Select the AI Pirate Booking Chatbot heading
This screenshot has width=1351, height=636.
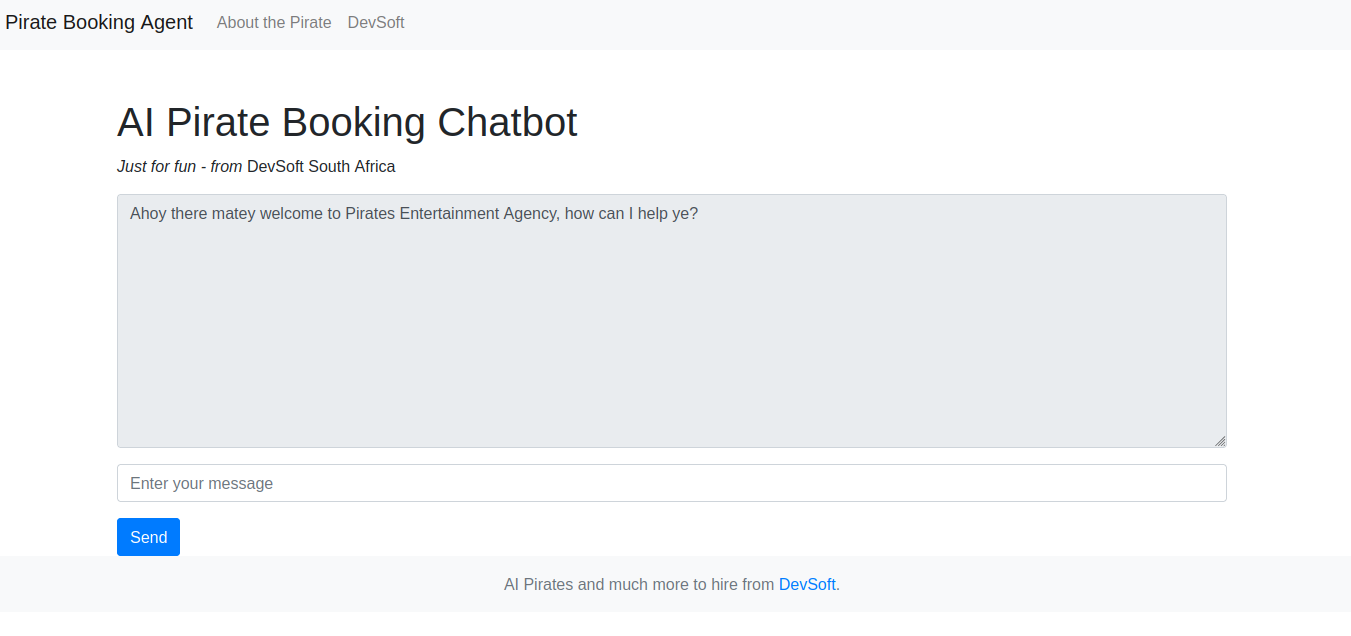pos(347,122)
